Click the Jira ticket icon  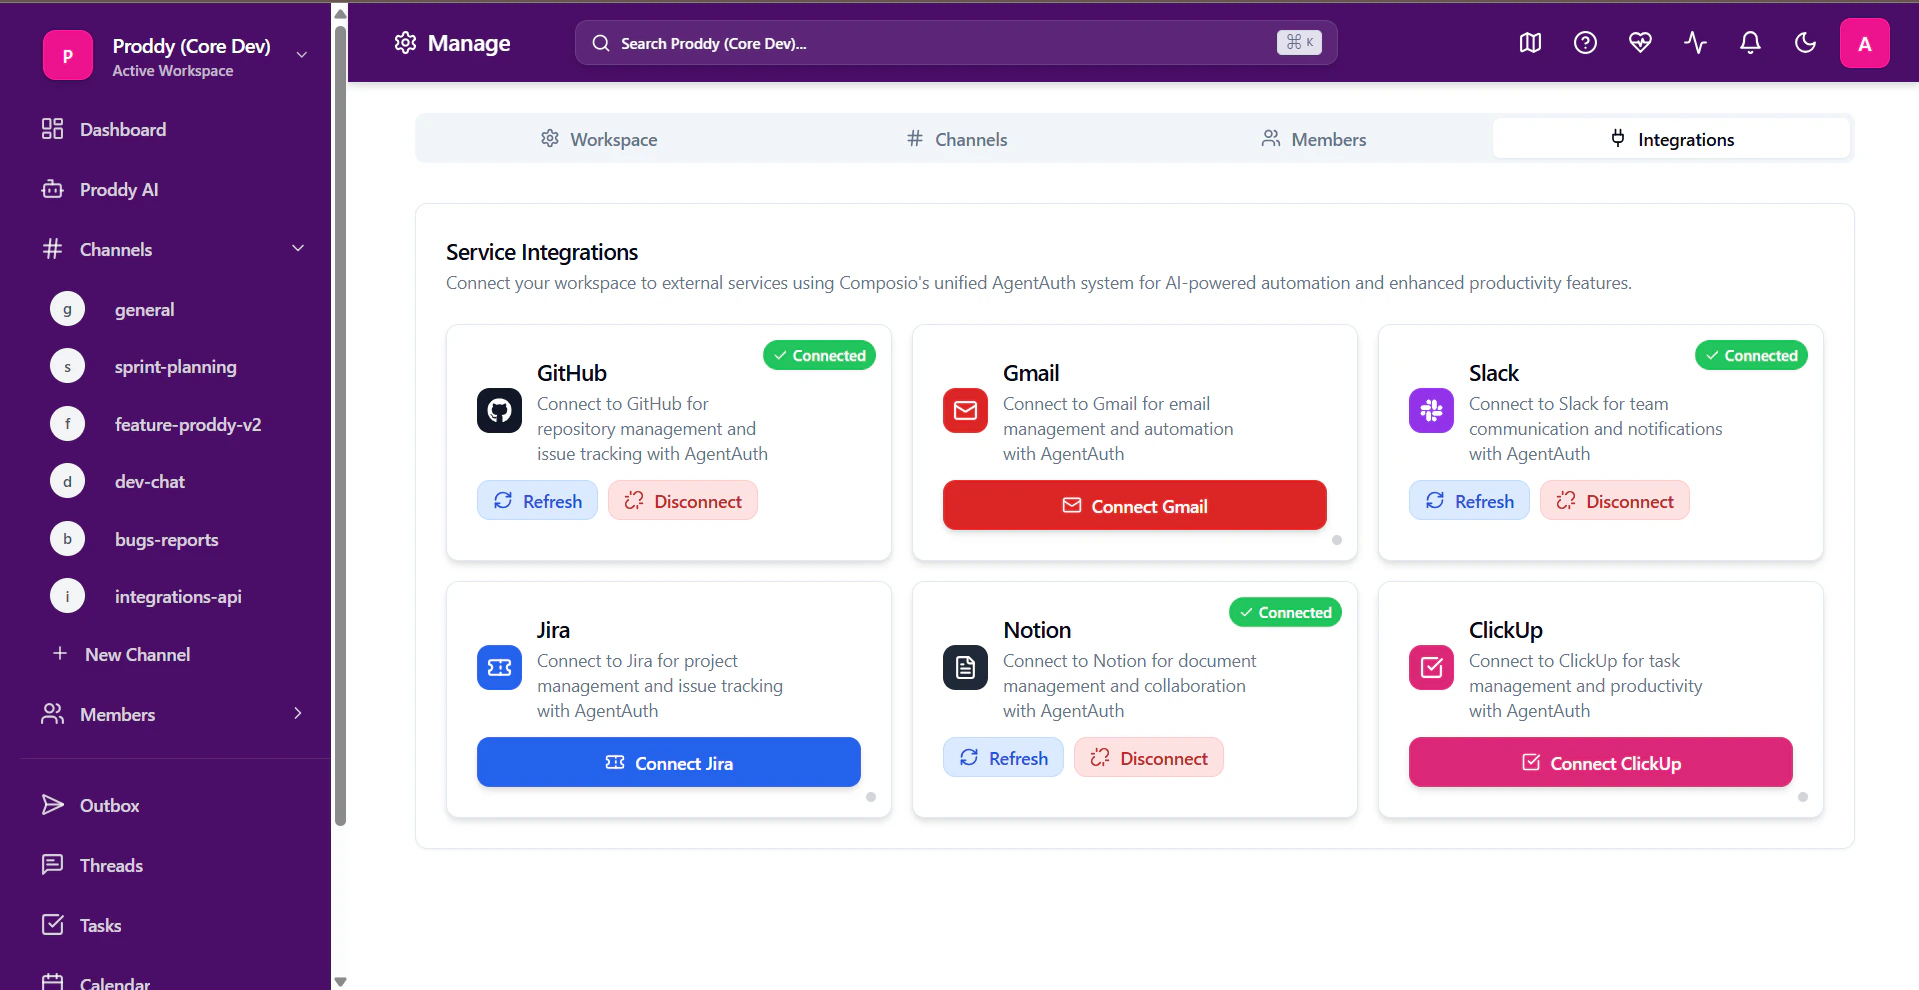[499, 667]
